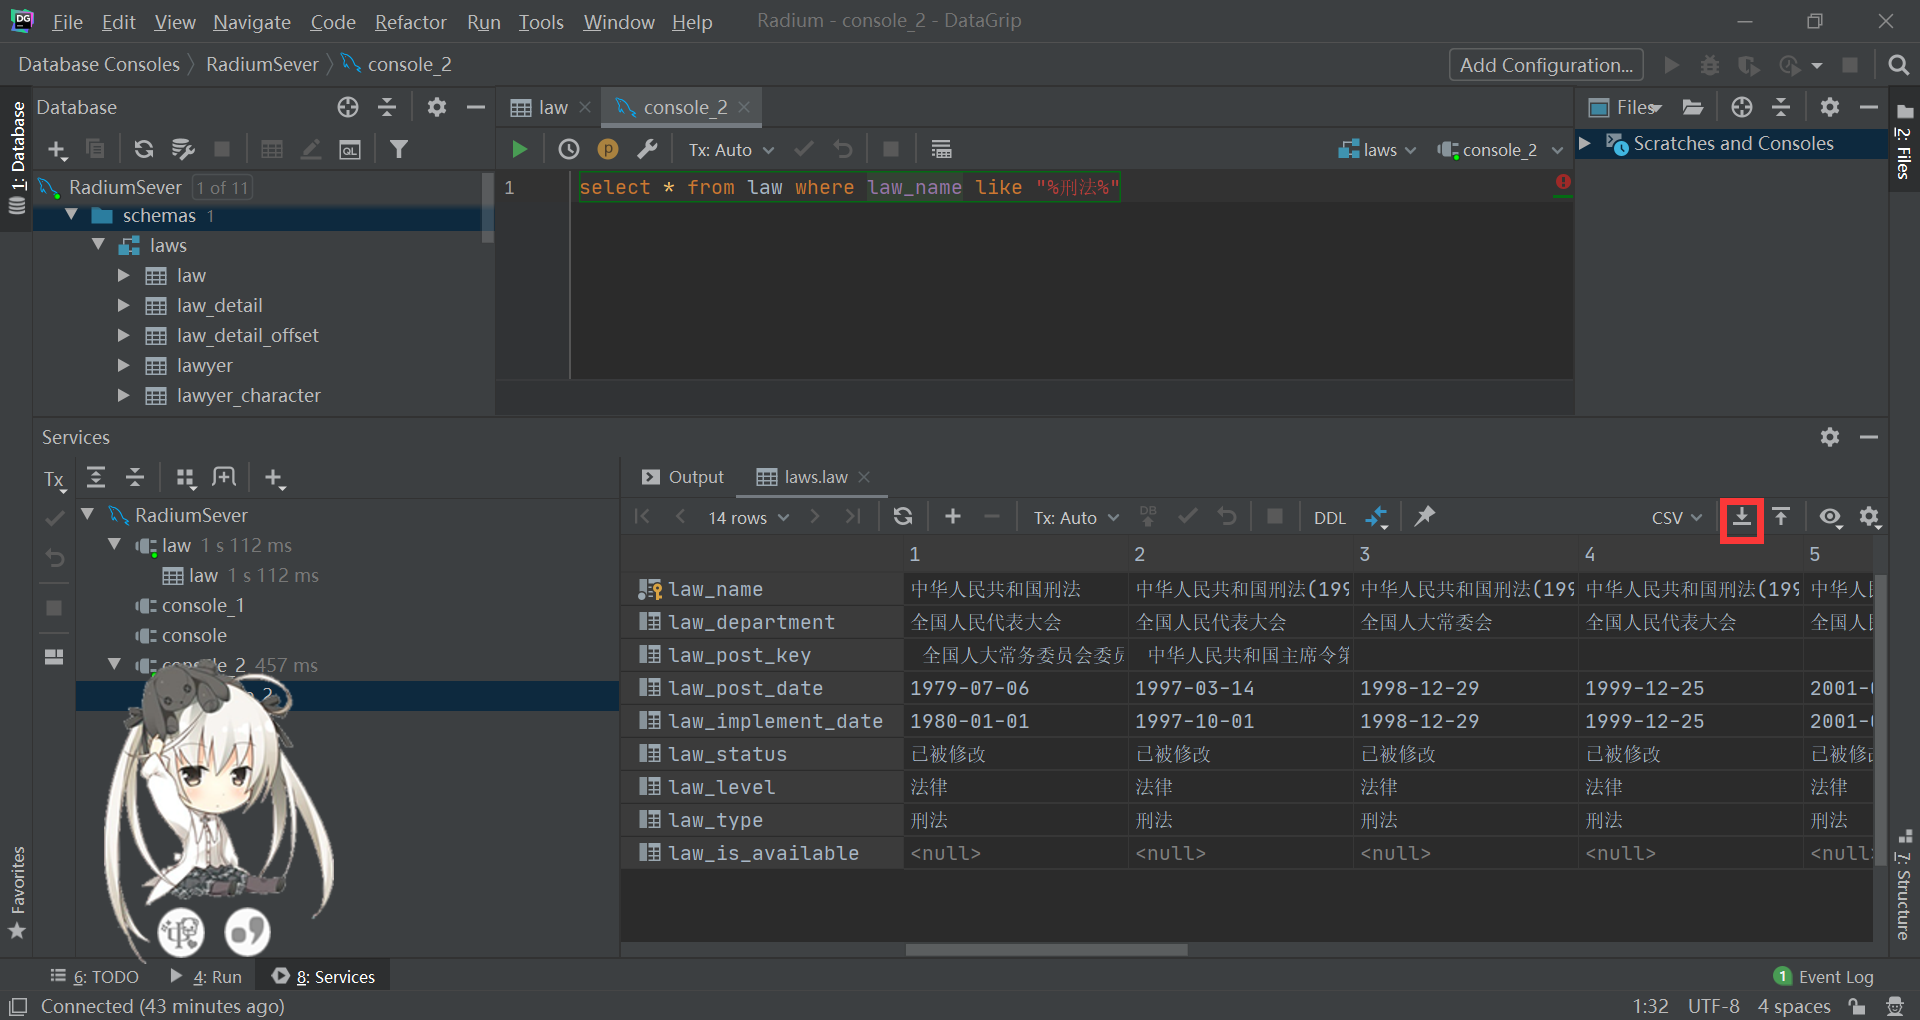The image size is (1920, 1020).
Task: Collapse all in Database panel header
Action: point(387,107)
